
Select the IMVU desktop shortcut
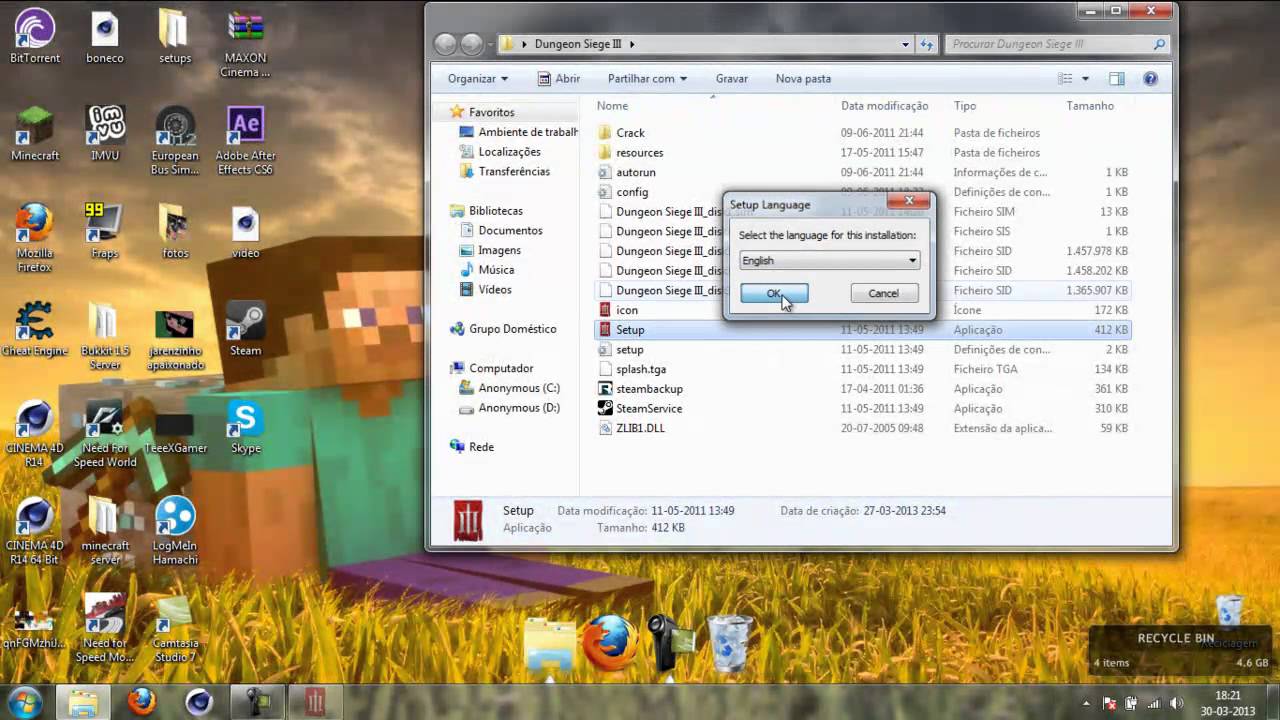[105, 133]
